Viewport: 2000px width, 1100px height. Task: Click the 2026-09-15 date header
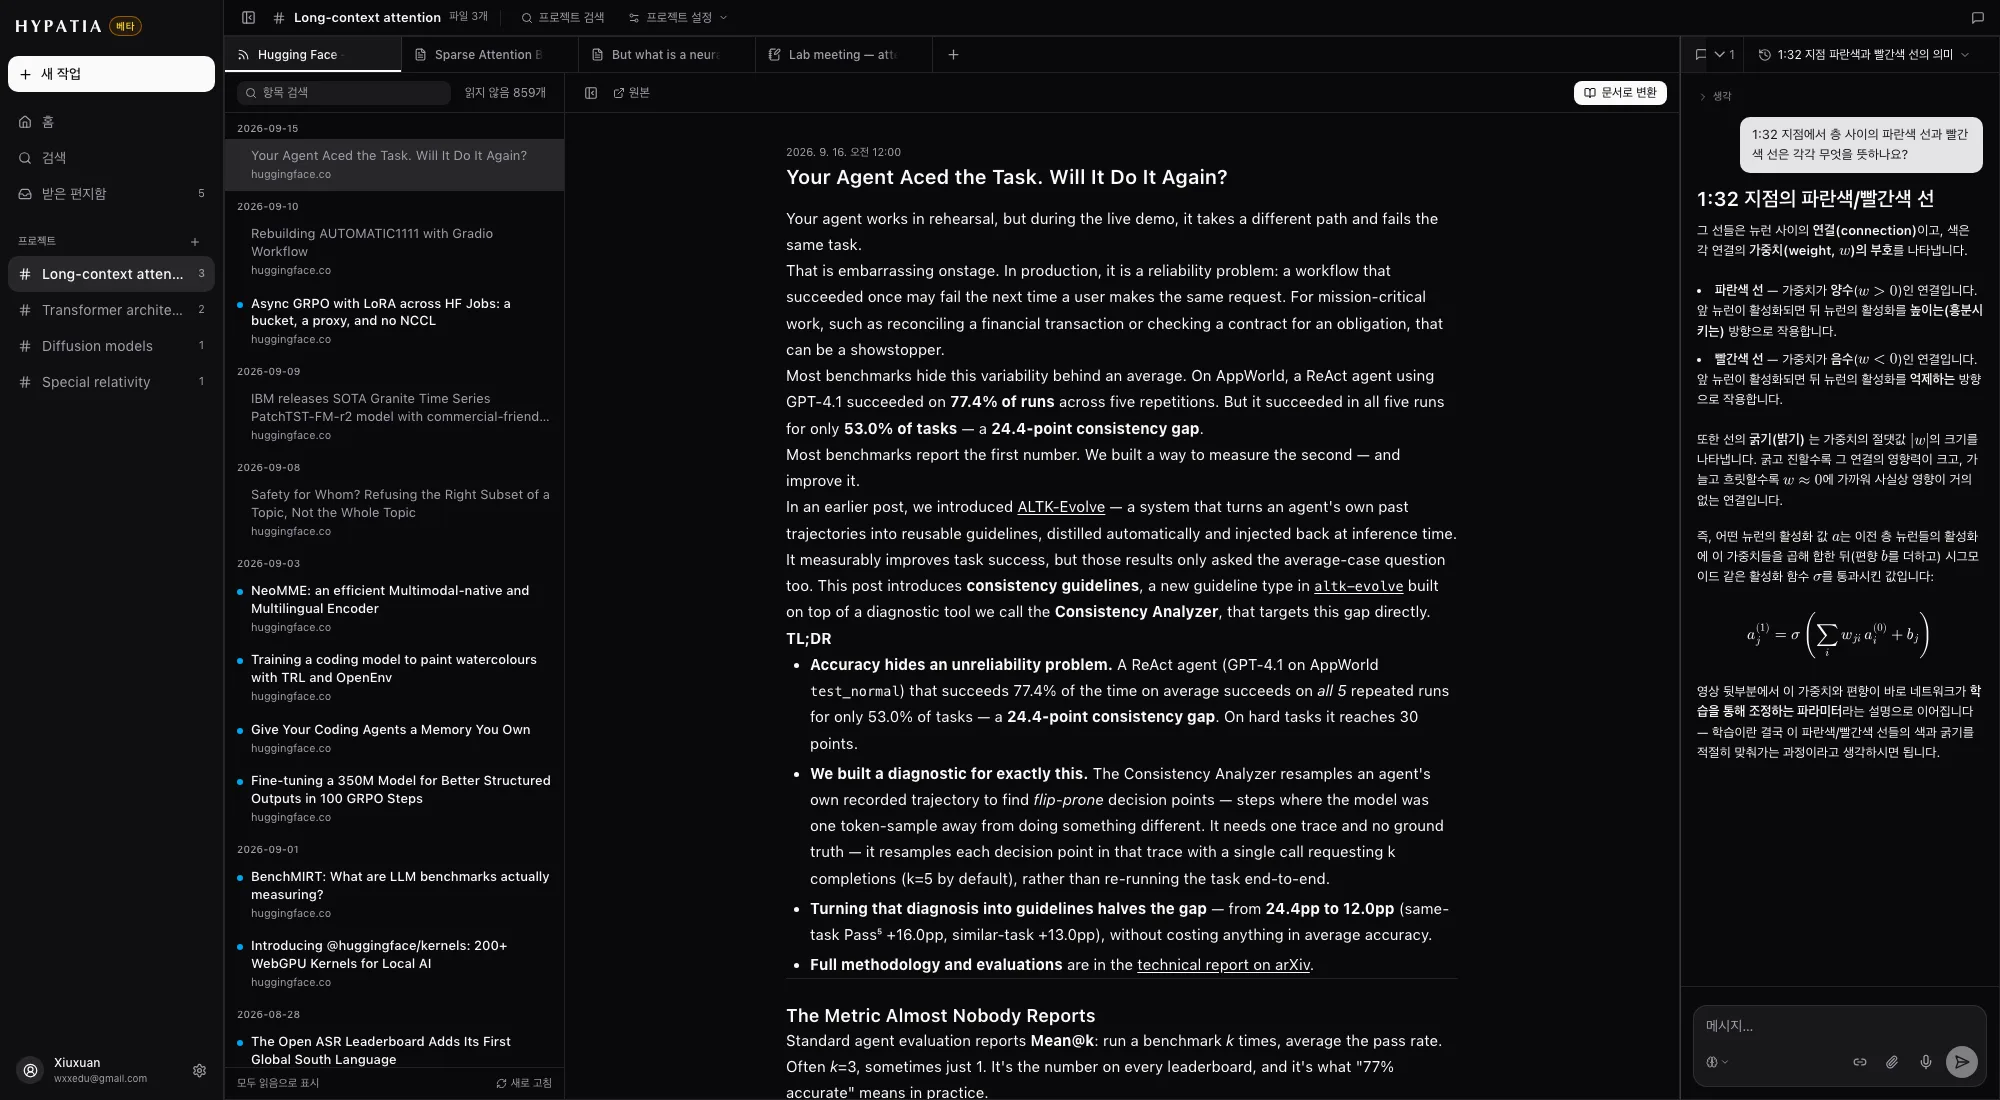[x=268, y=129]
